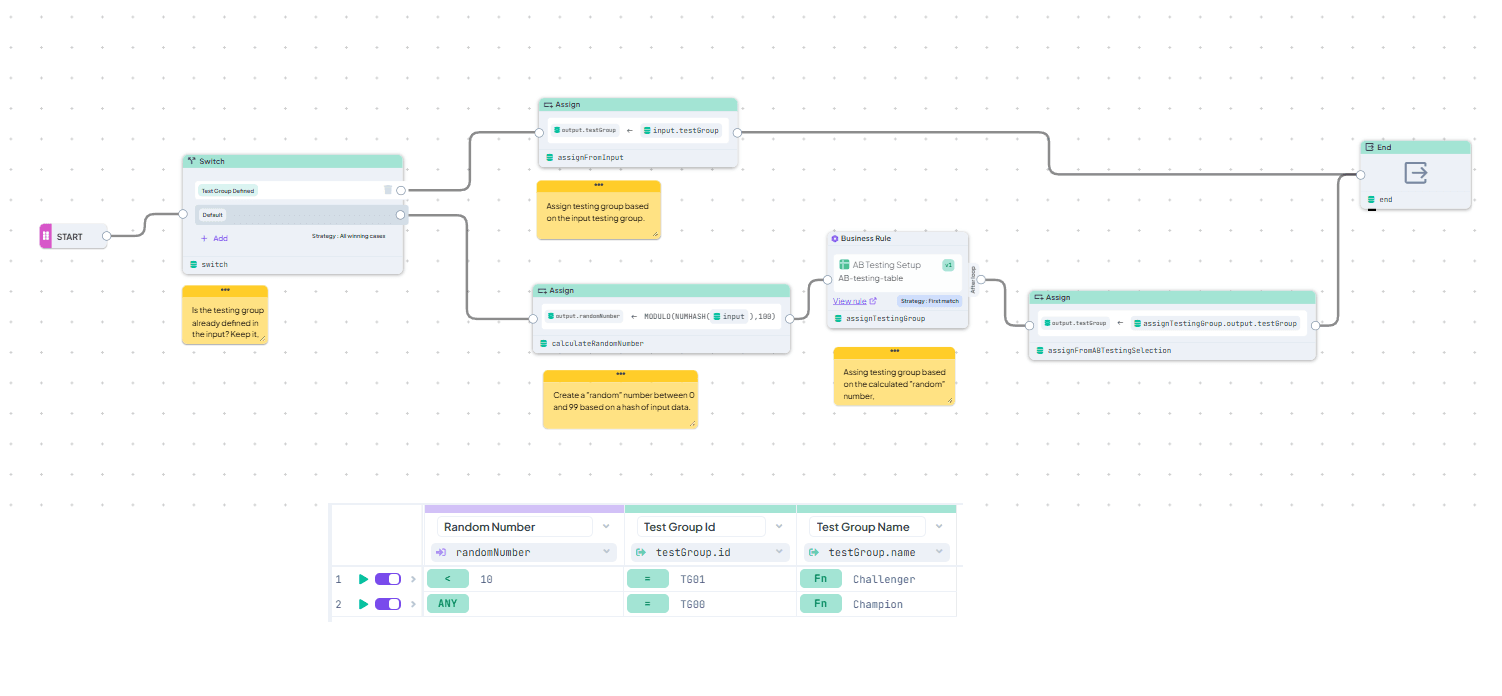Click the Test Group Id name field

point(700,527)
